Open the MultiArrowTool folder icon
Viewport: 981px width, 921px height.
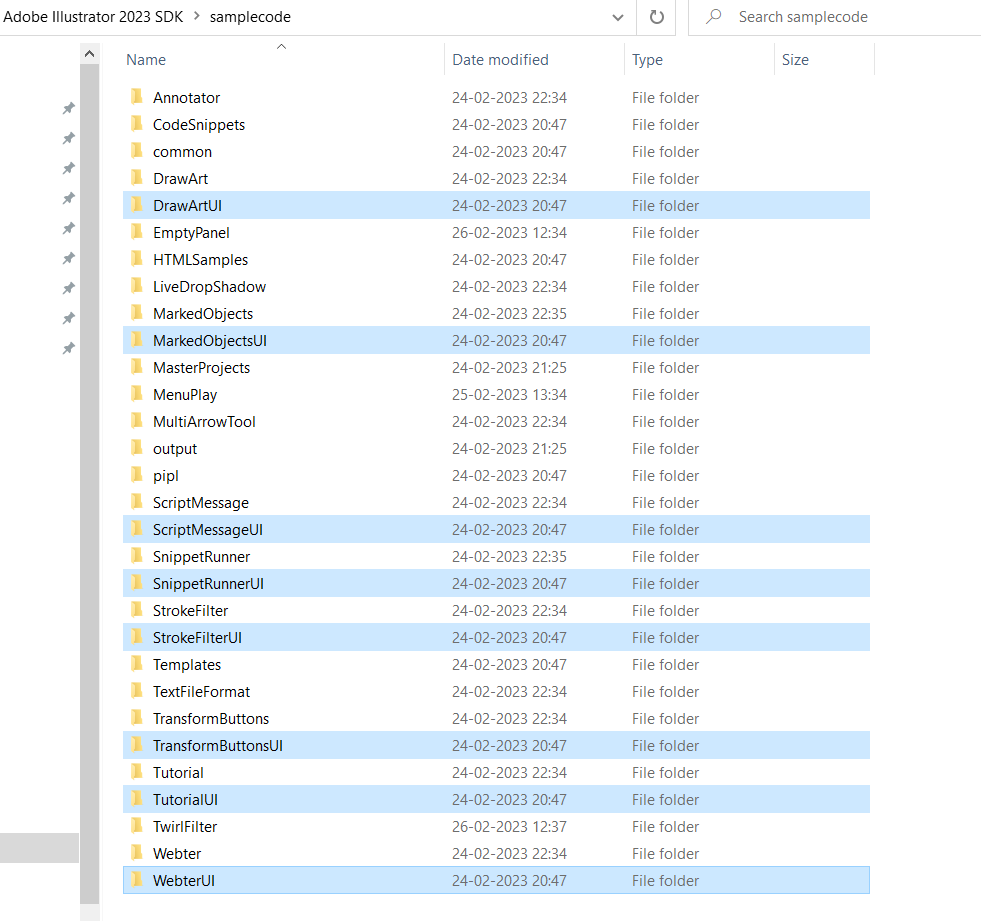pos(139,421)
